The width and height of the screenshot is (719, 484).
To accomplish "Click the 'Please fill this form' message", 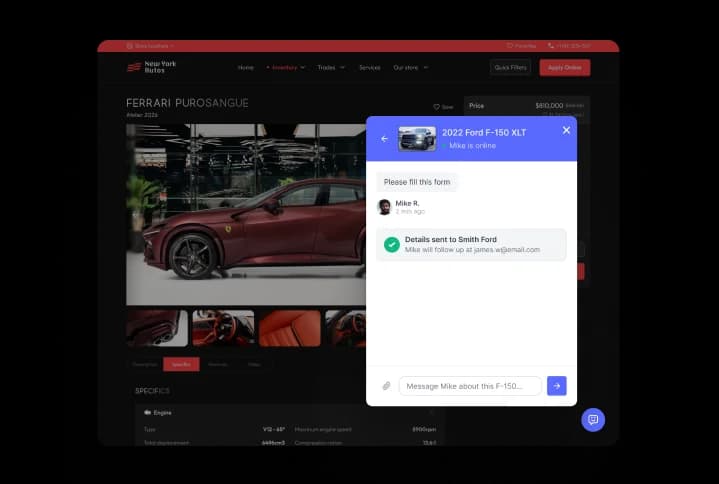I will pyautogui.click(x=417, y=182).
